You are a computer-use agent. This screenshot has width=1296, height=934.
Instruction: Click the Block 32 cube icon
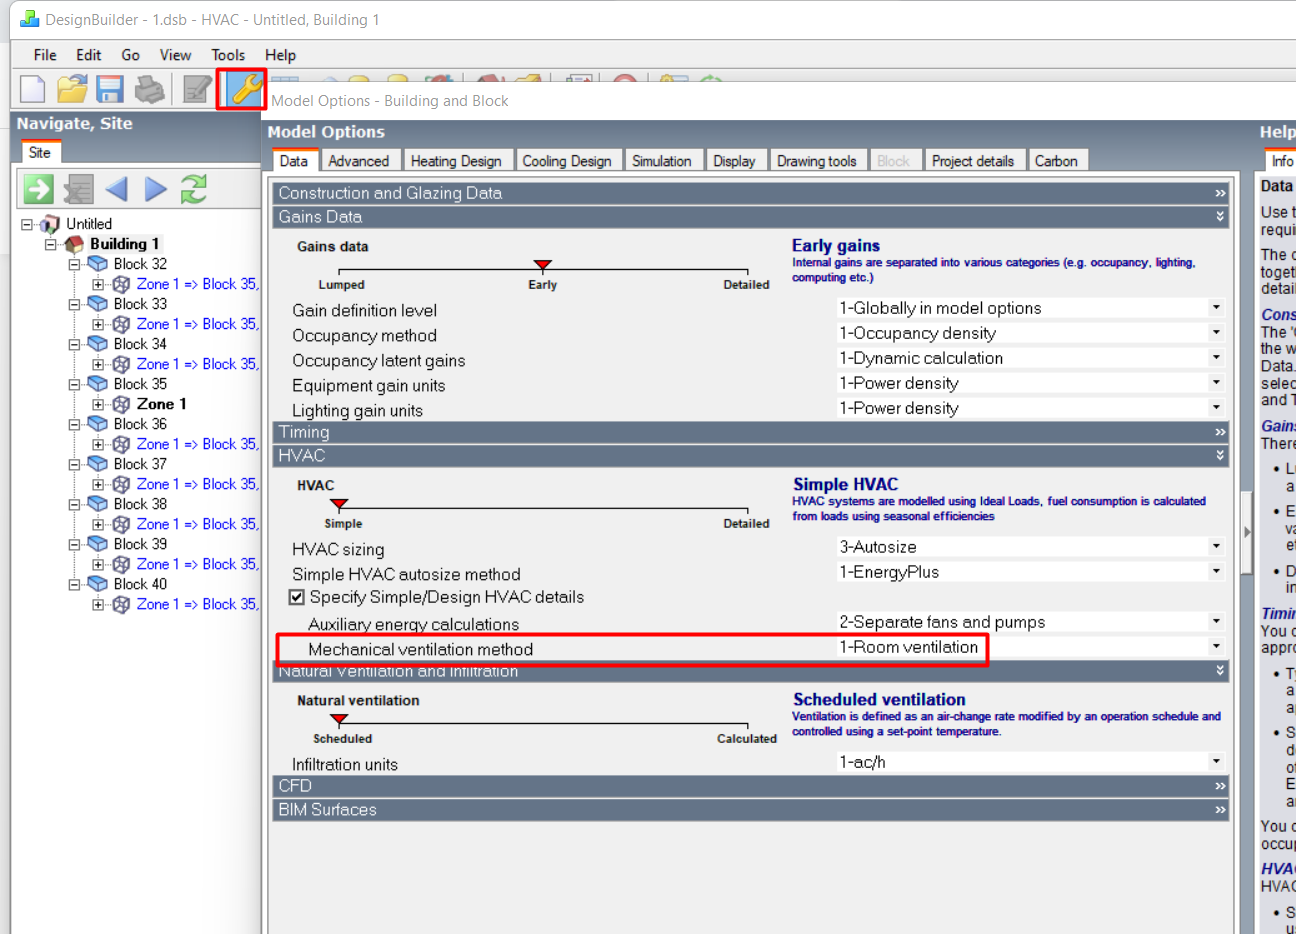[98, 264]
